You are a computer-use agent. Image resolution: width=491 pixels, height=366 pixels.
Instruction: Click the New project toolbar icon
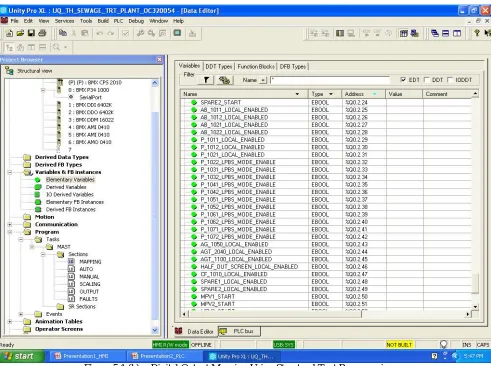9,33
